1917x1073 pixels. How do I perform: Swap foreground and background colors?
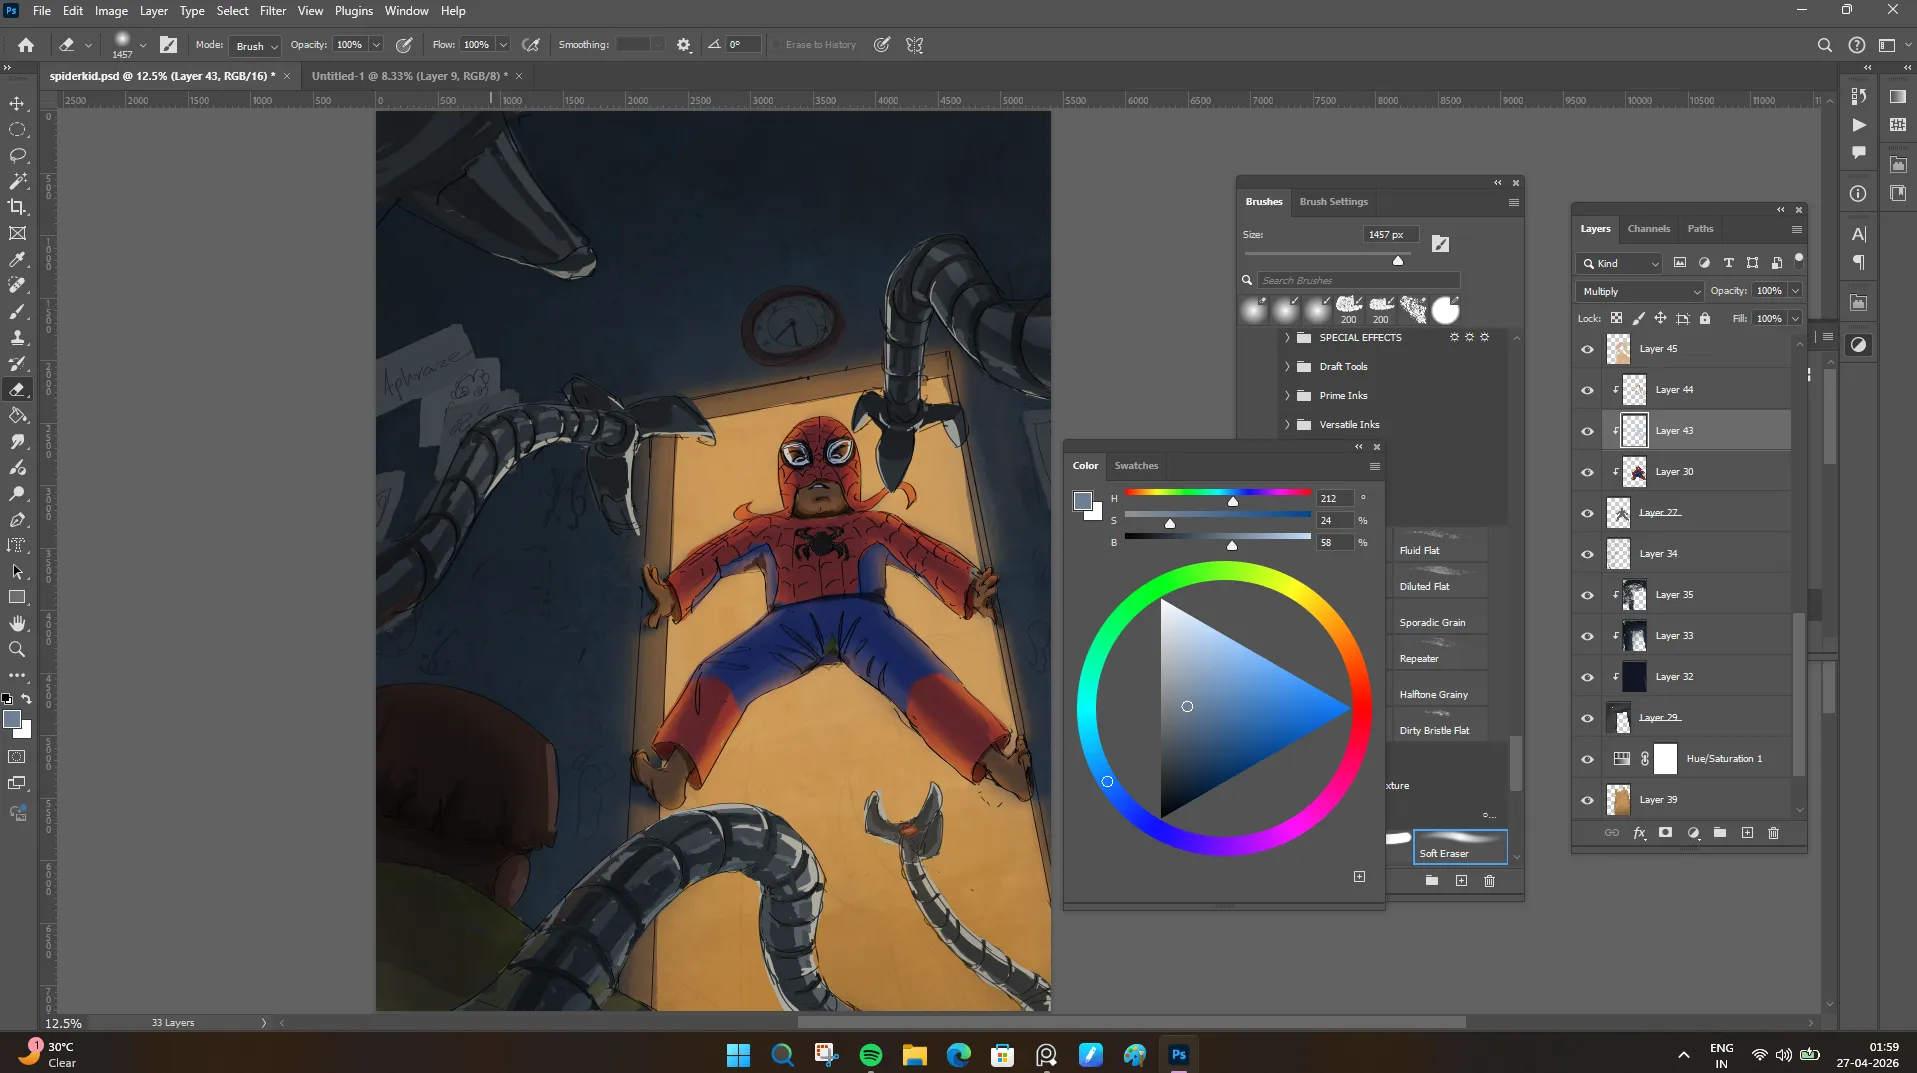(x=27, y=699)
